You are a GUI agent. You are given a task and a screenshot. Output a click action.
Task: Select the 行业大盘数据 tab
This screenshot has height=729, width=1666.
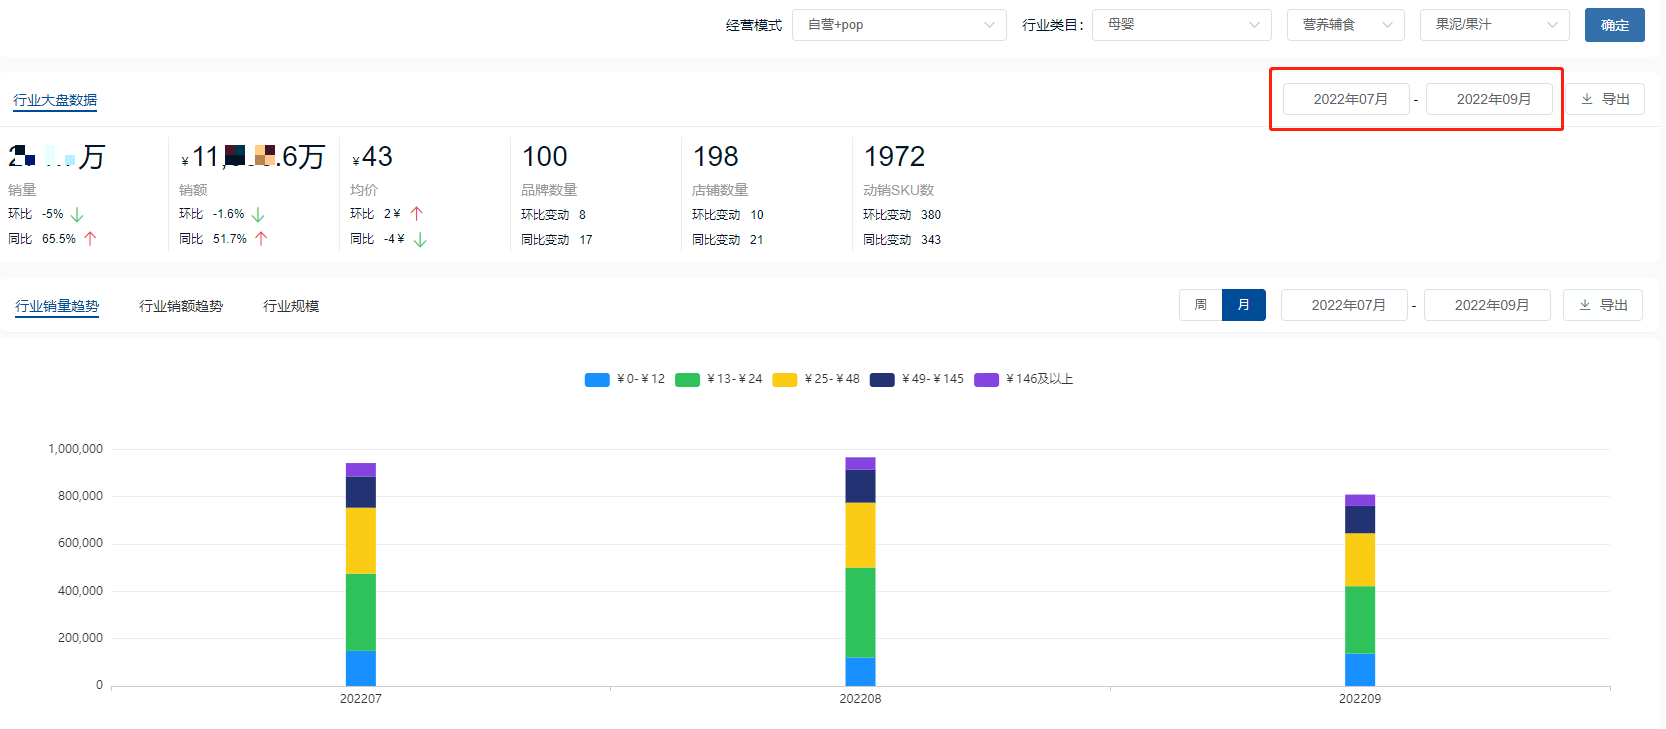point(55,100)
